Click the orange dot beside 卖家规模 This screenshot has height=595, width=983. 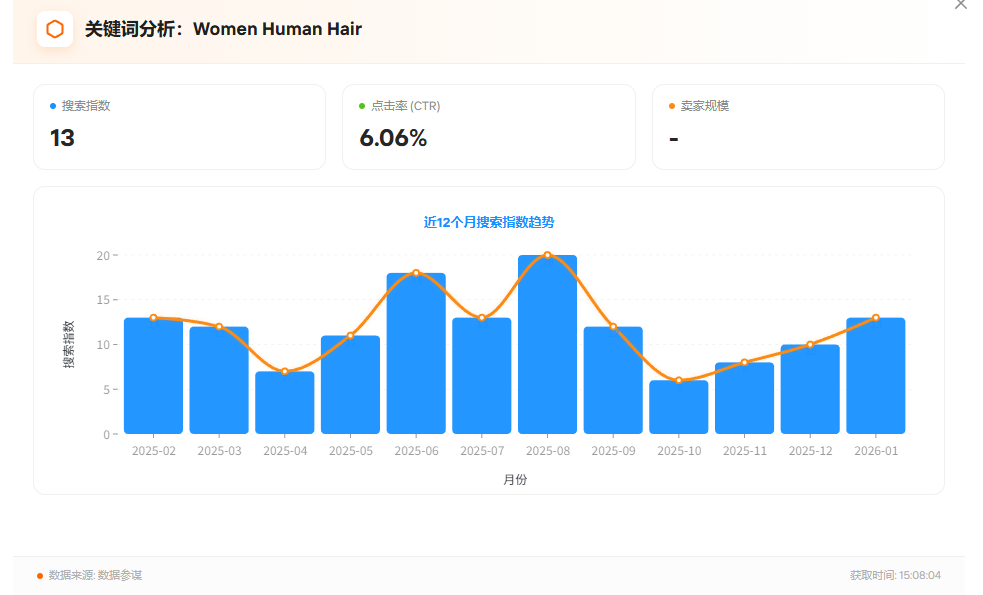(x=672, y=106)
